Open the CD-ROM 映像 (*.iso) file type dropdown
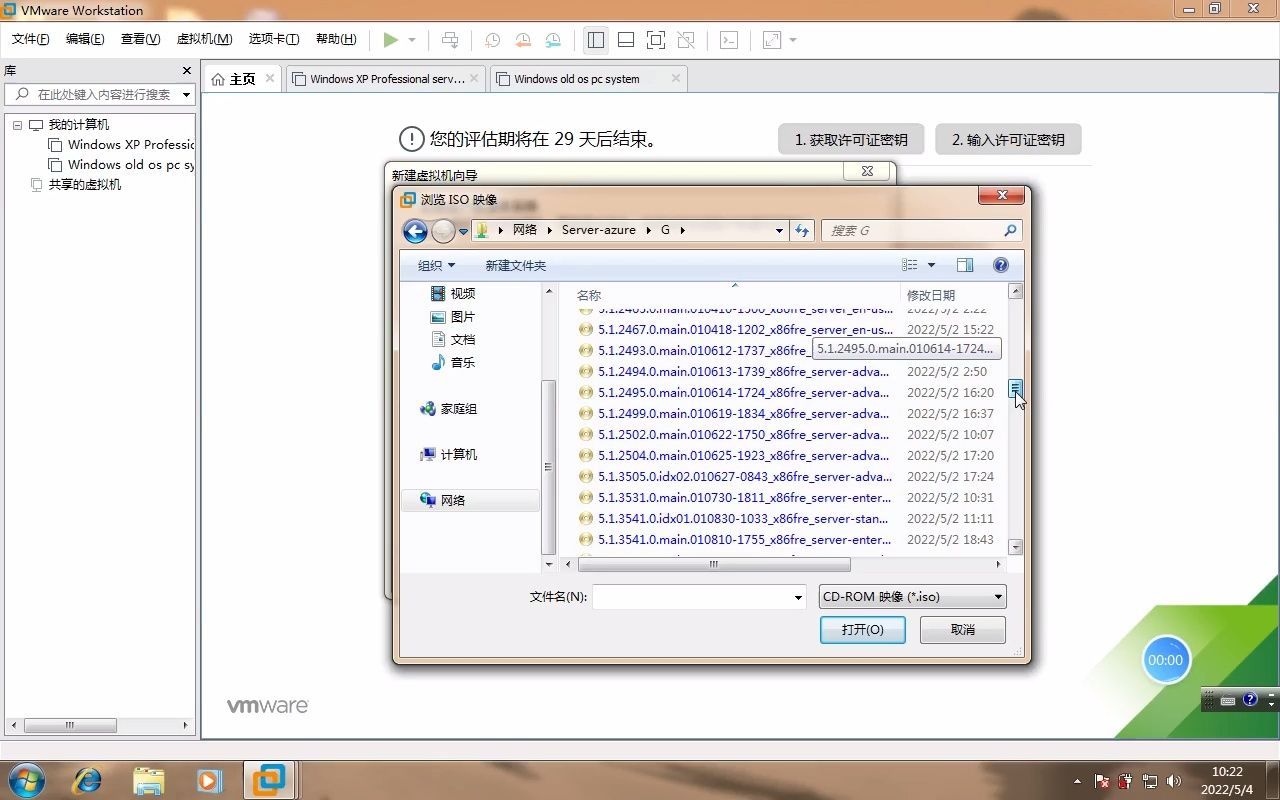The image size is (1280, 800). tap(912, 597)
